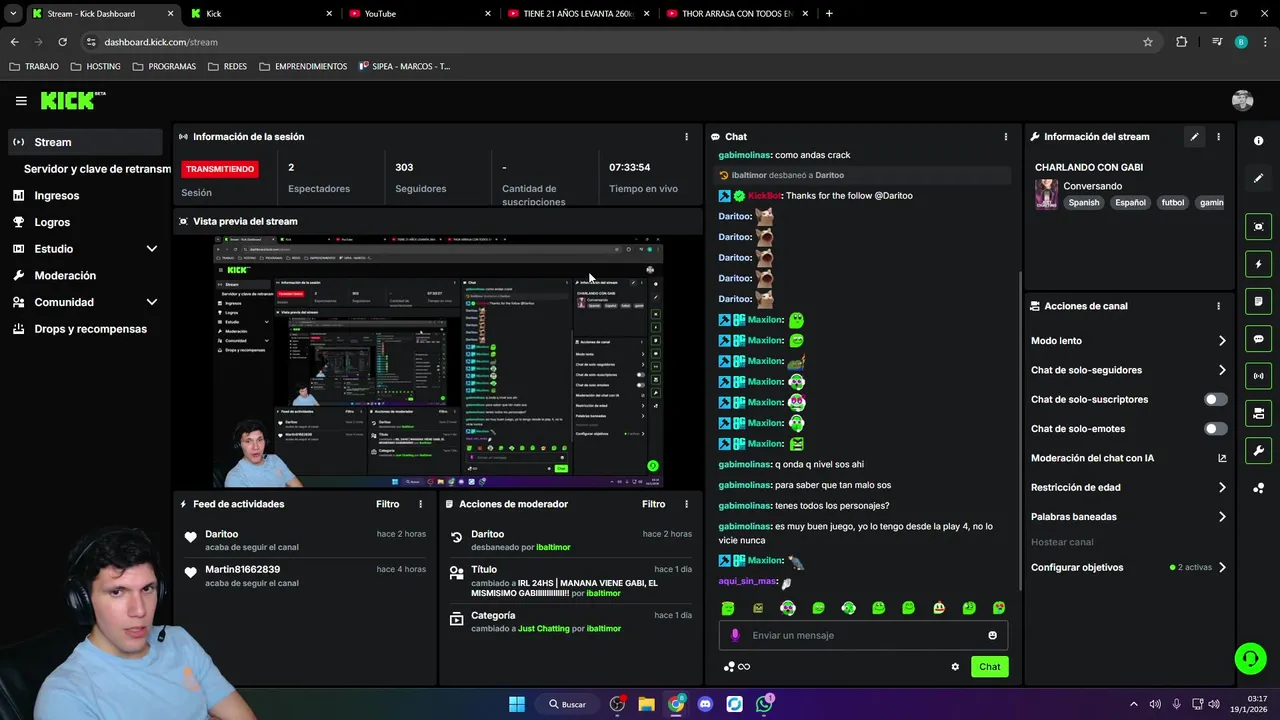Image resolution: width=1280 pixels, height=720 pixels.
Task: Open the Acciones de moderador three-dot menu
Action: [686, 504]
